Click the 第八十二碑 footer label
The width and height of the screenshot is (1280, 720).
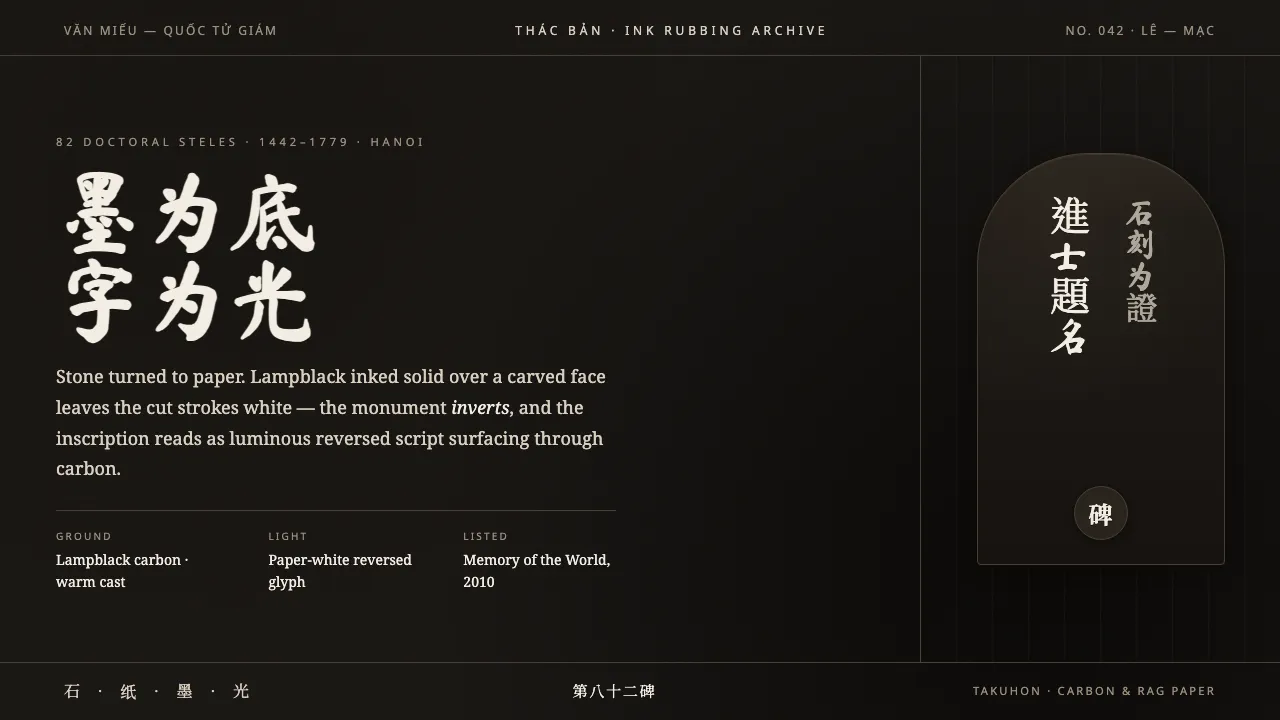(x=614, y=691)
